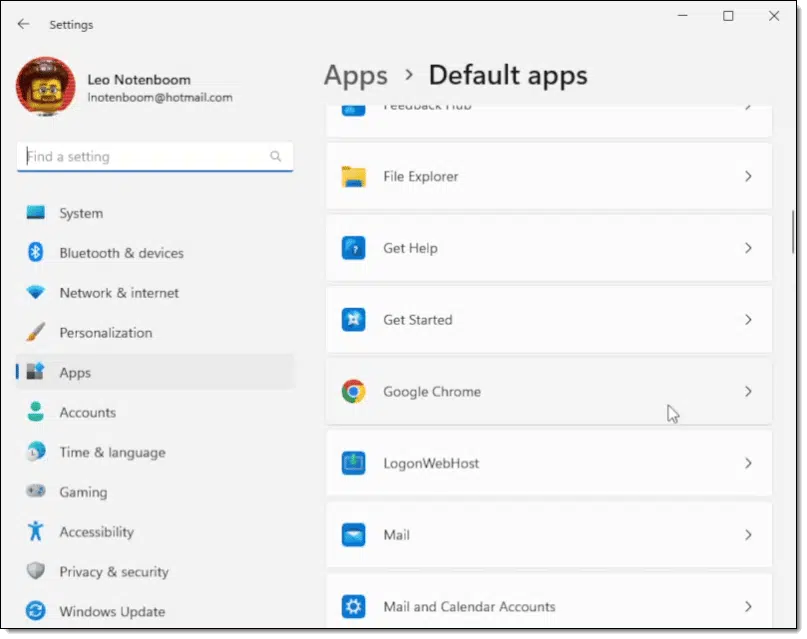This screenshot has height=639, width=807.
Task: Click the File Explorer folder icon
Action: (x=354, y=177)
